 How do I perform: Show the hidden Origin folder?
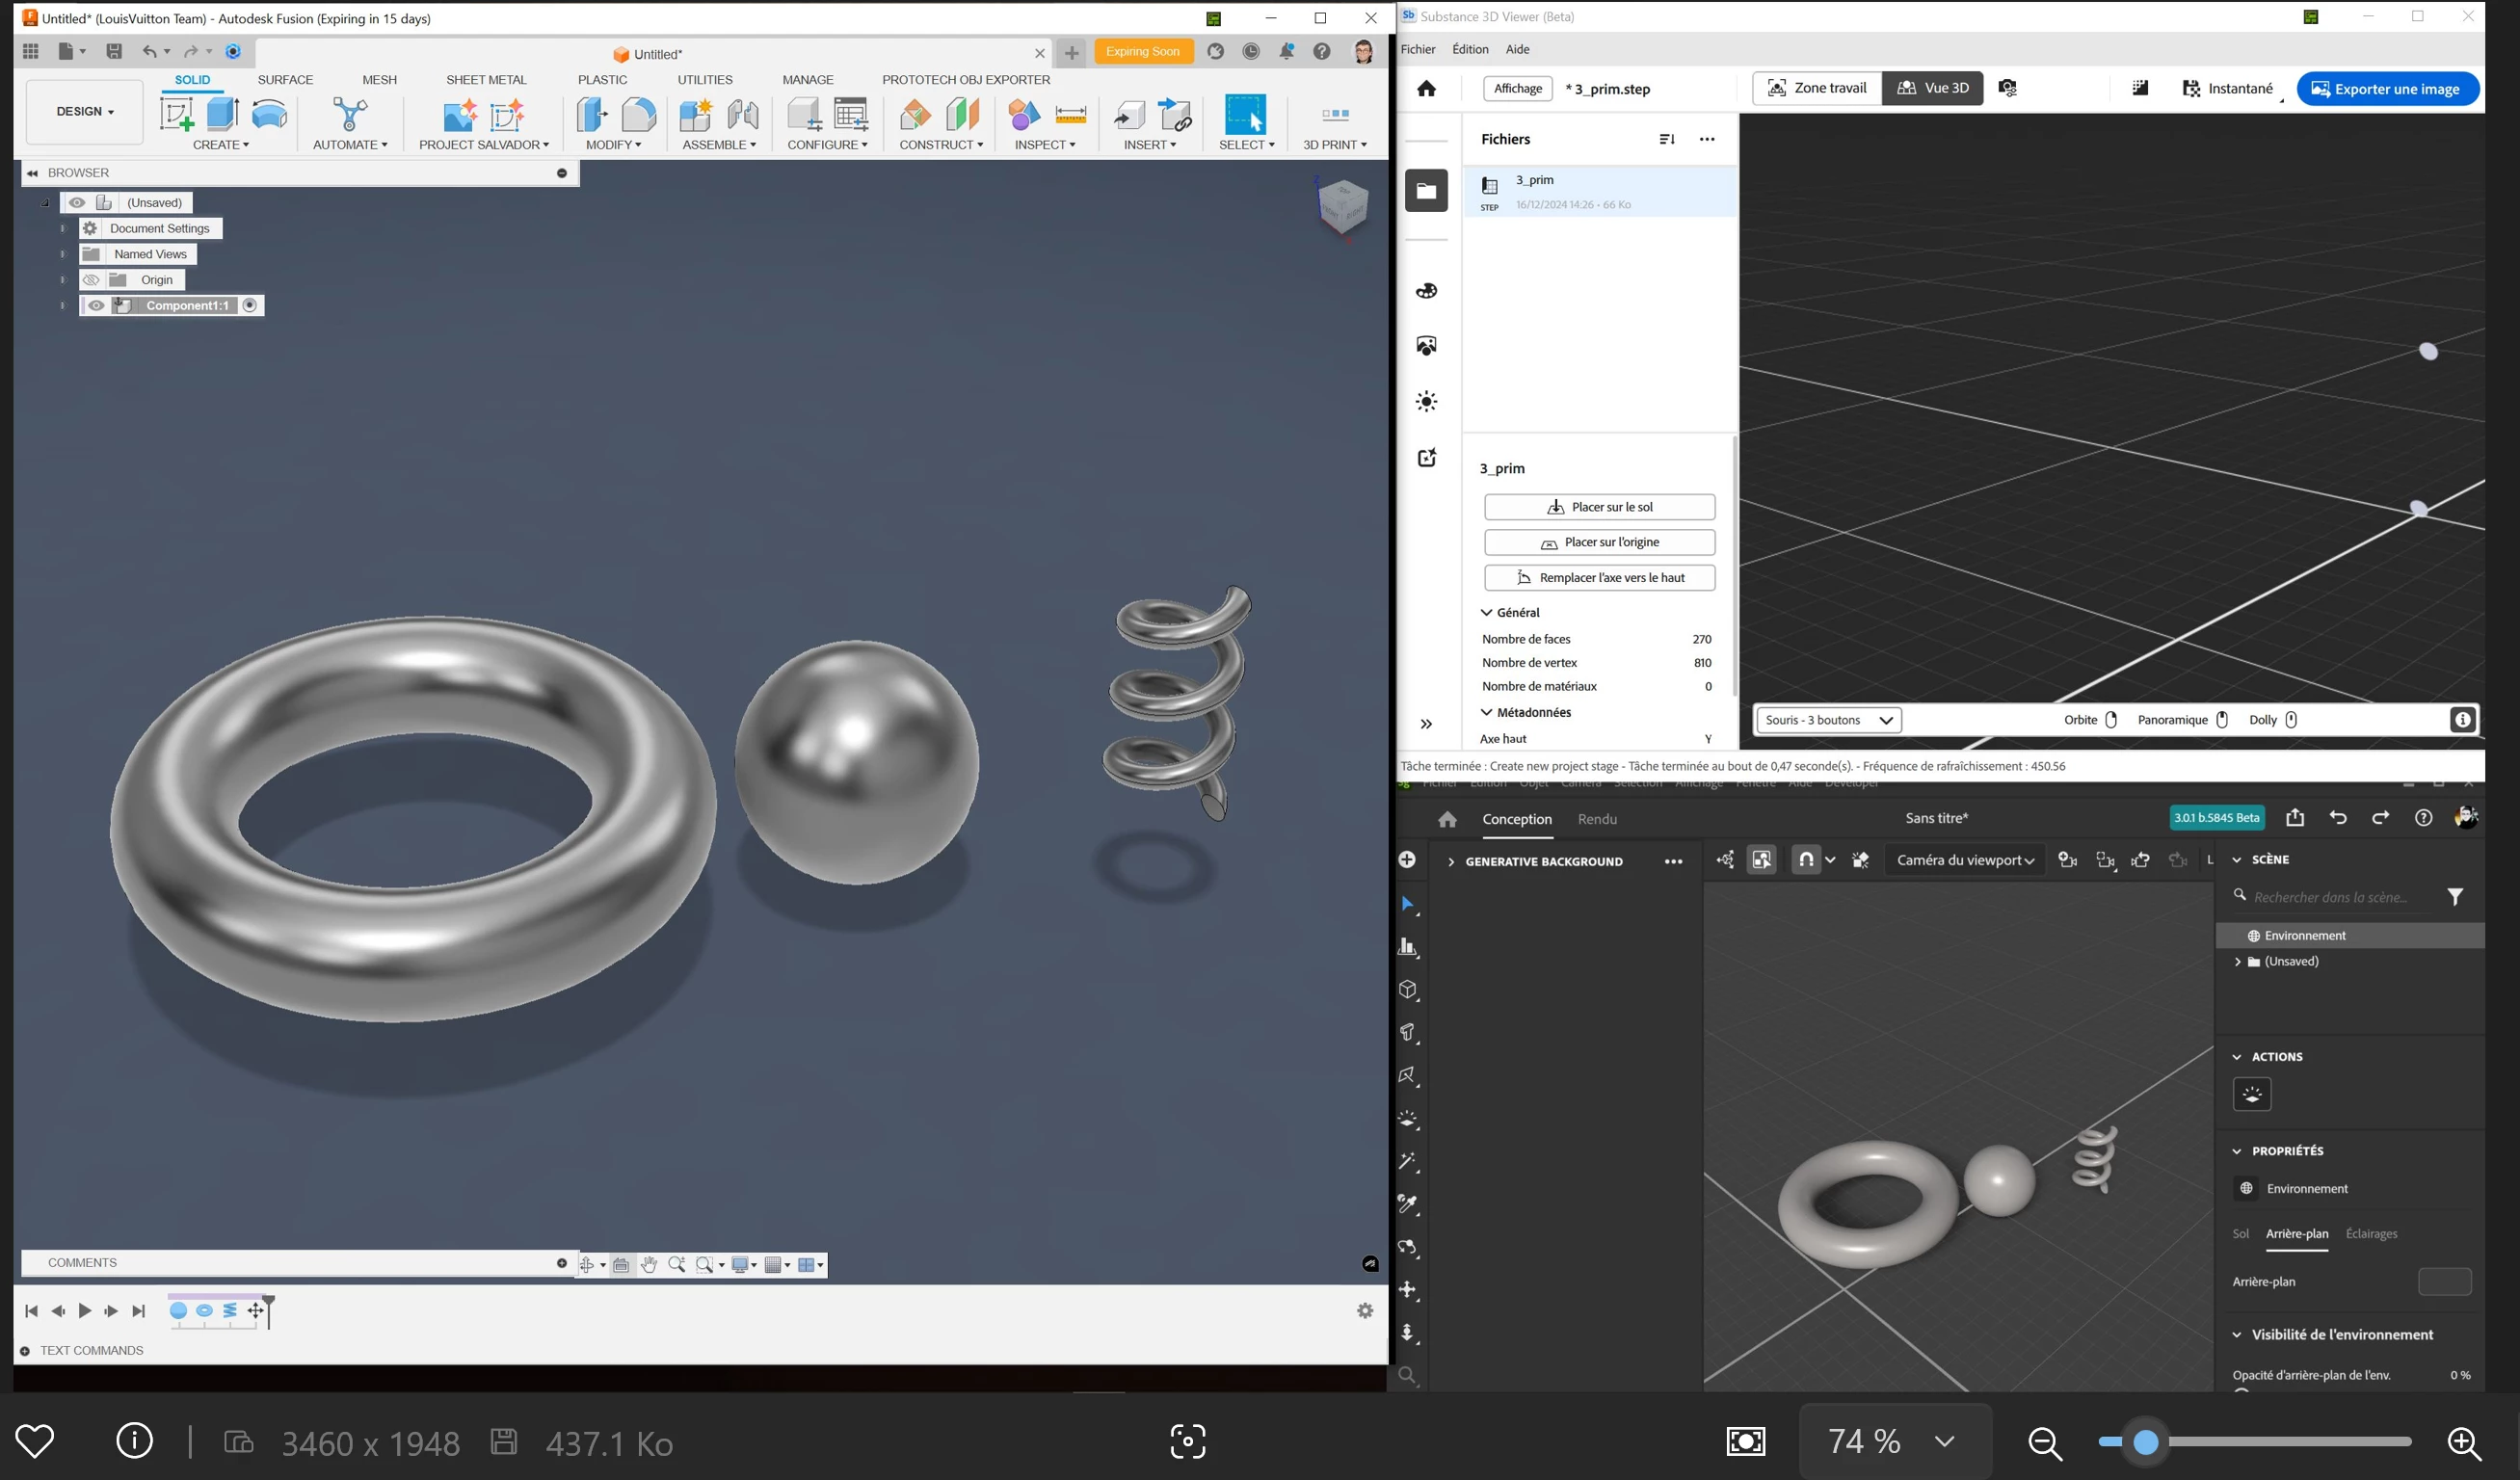(91, 280)
